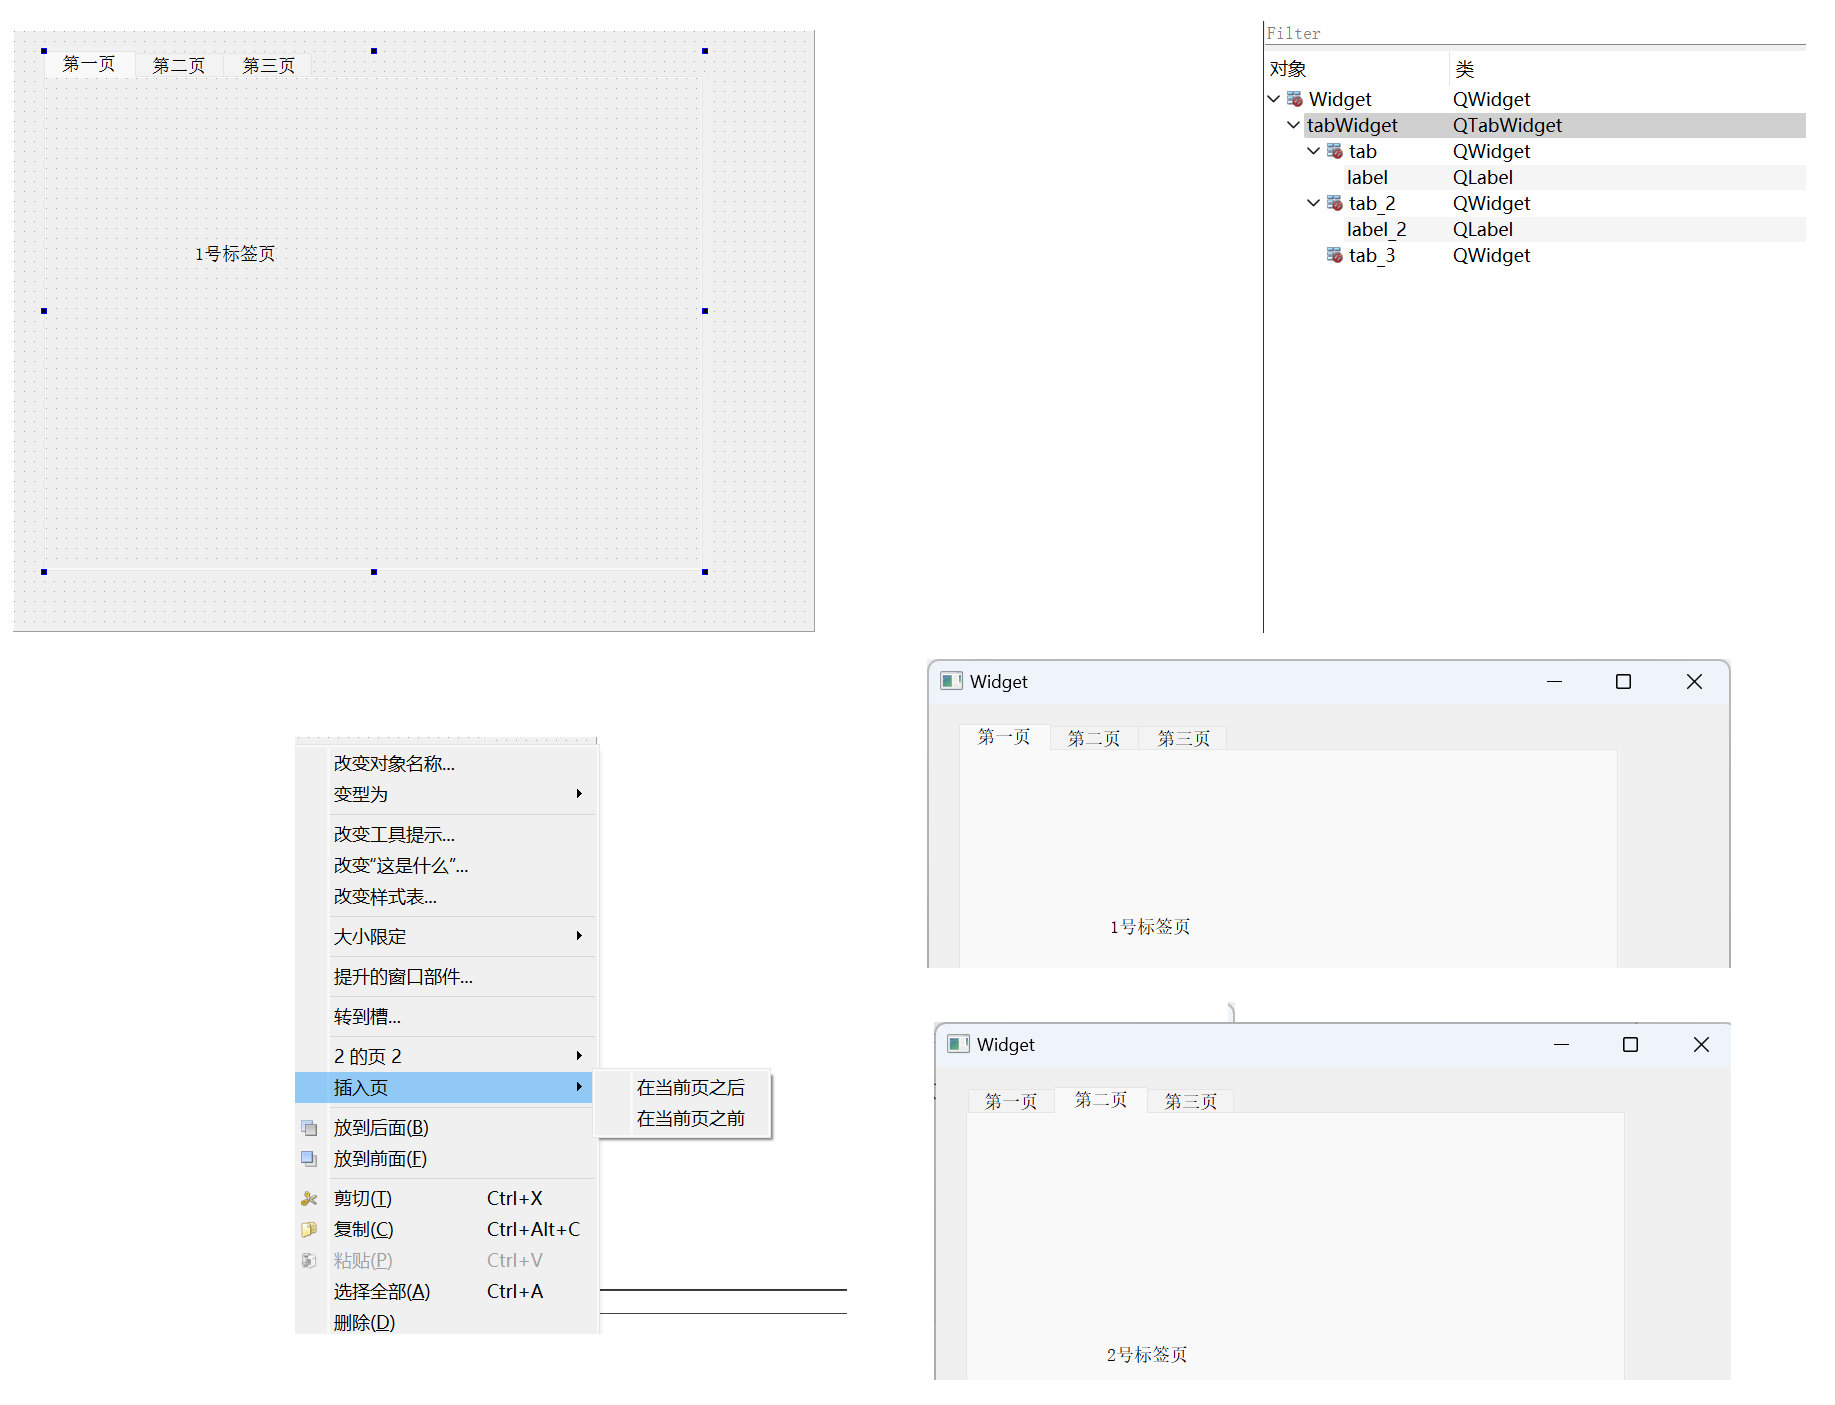This screenshot has width=1835, height=1405.
Task: Click the 2号标签页 label in lower Widget window
Action: click(x=1147, y=1355)
